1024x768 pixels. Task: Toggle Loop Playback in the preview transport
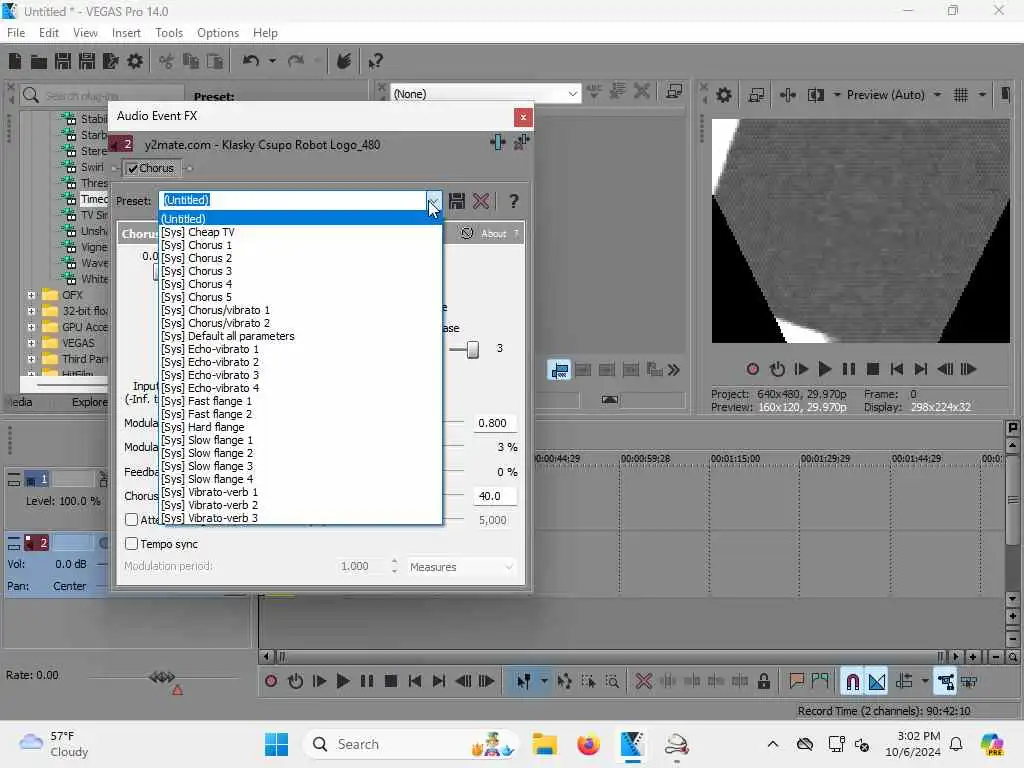click(776, 369)
